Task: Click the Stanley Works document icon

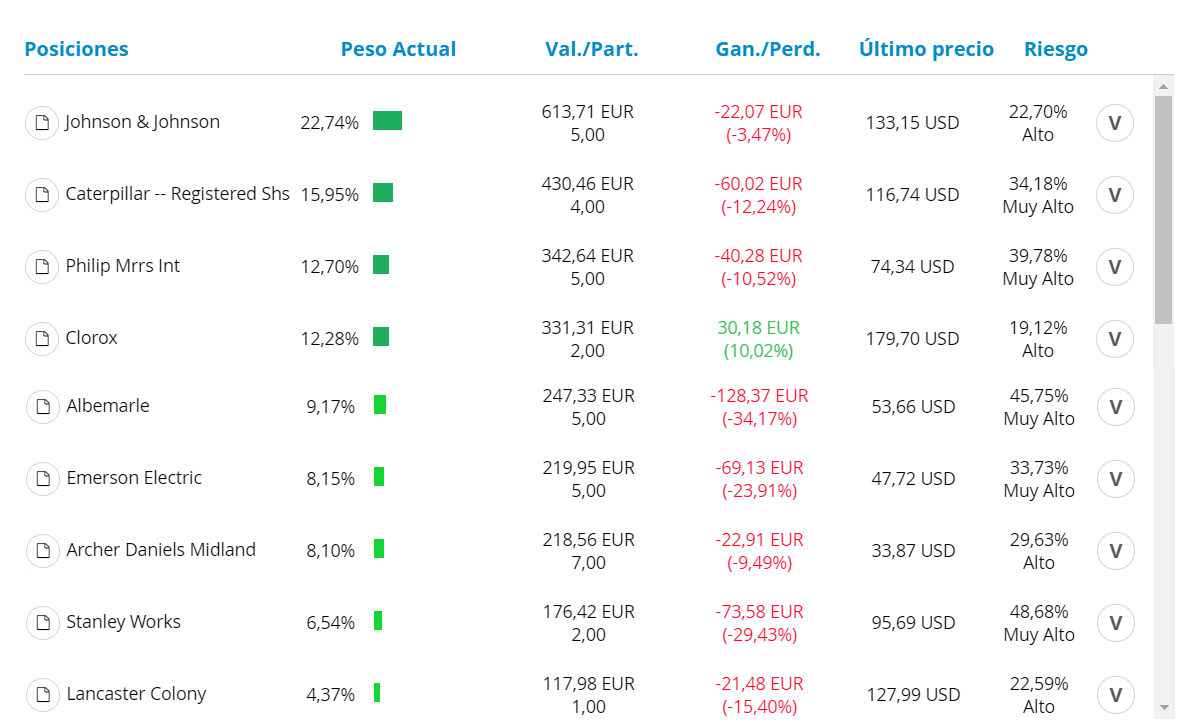Action: [x=43, y=622]
